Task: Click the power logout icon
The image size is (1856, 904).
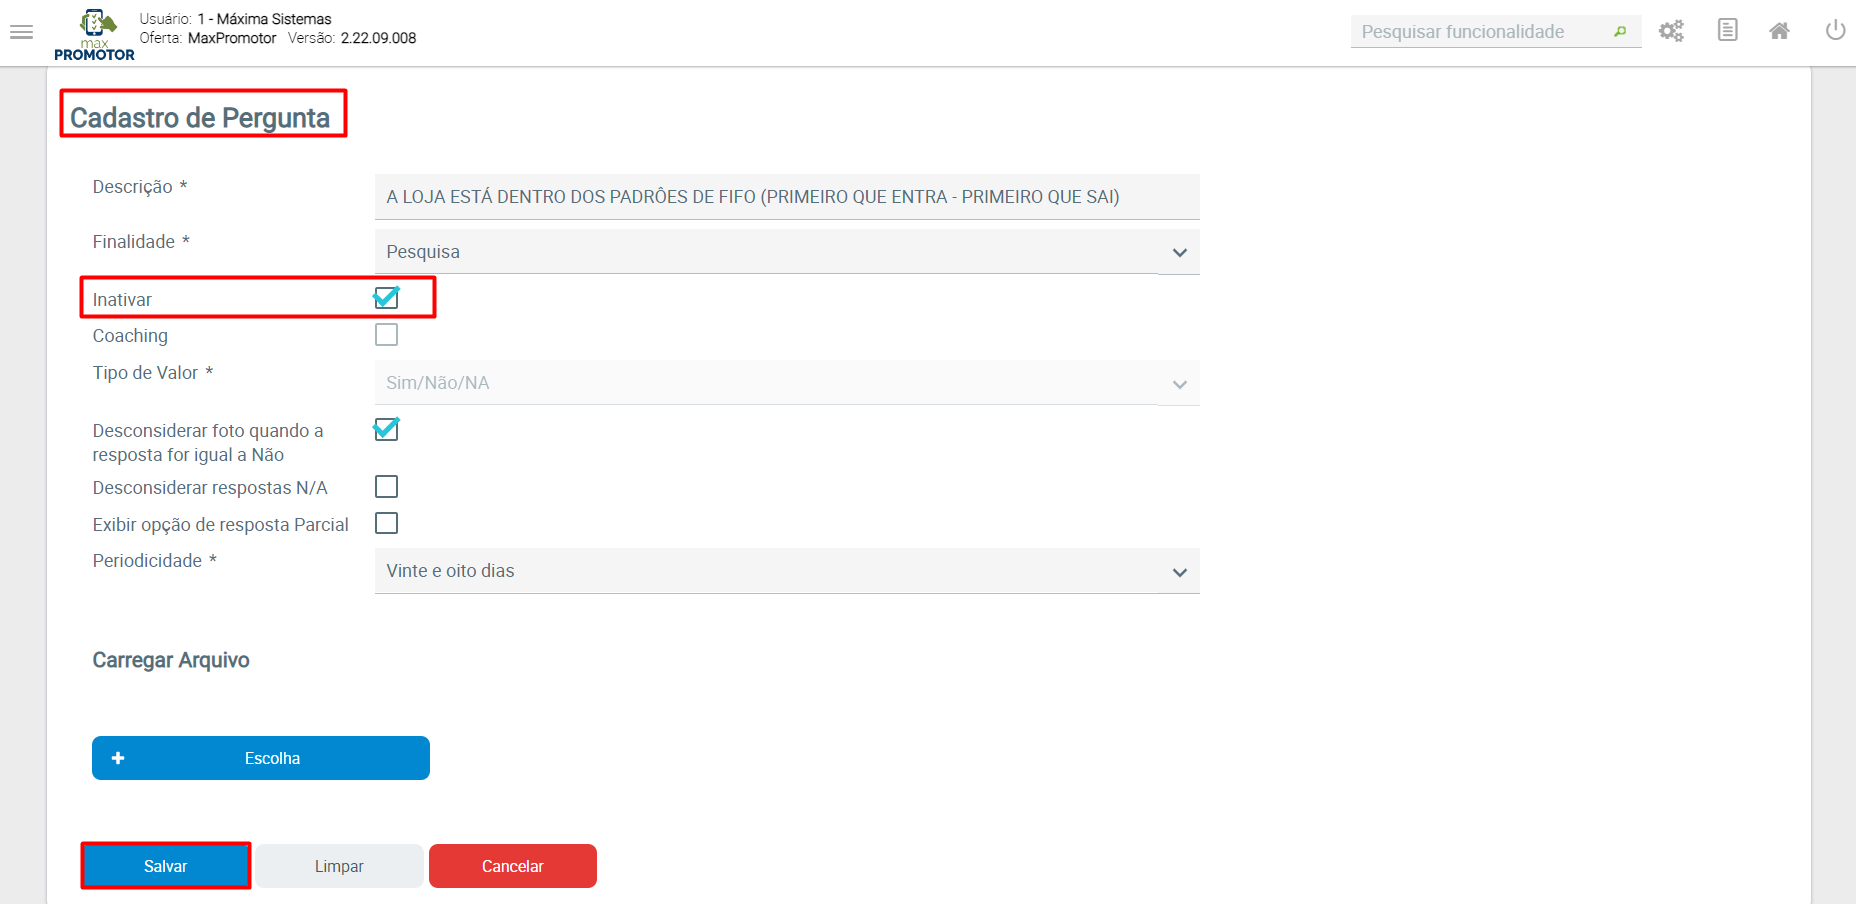Action: (x=1835, y=30)
